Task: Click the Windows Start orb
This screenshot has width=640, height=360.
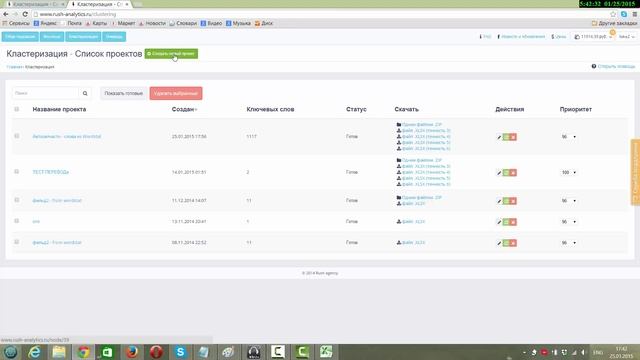Action: (x=10, y=352)
